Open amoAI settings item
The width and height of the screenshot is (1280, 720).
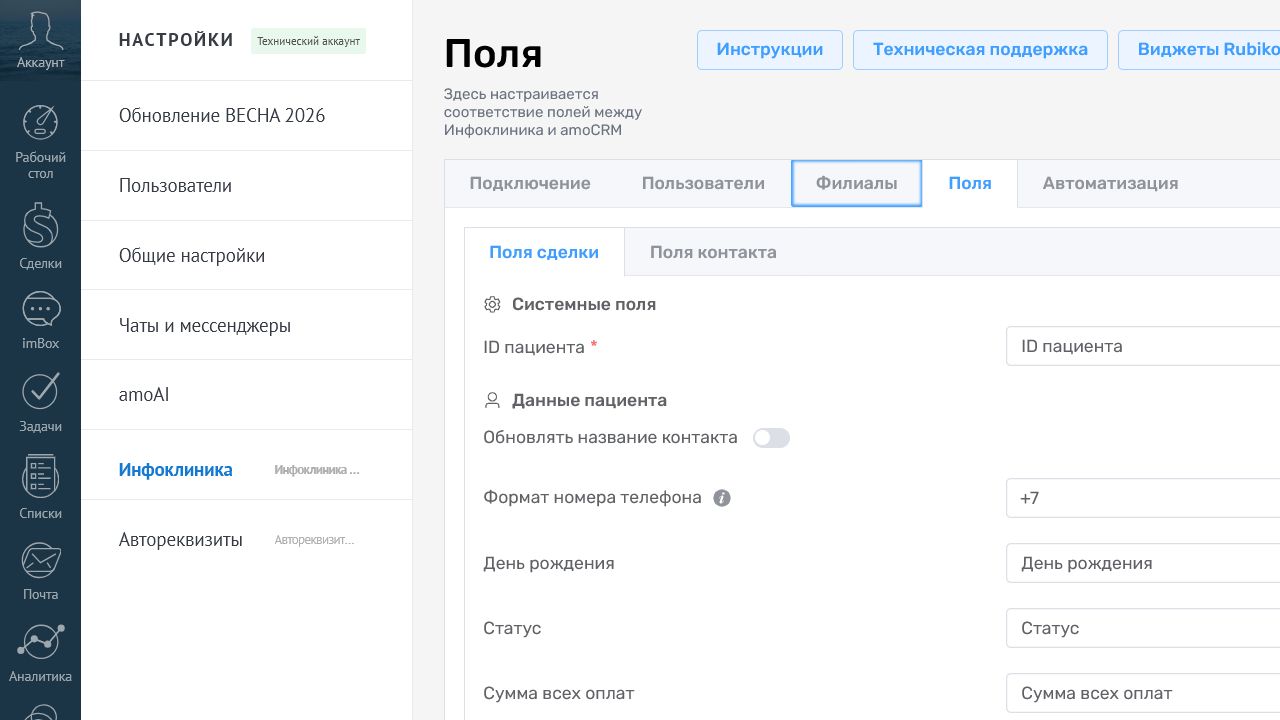coord(246,395)
